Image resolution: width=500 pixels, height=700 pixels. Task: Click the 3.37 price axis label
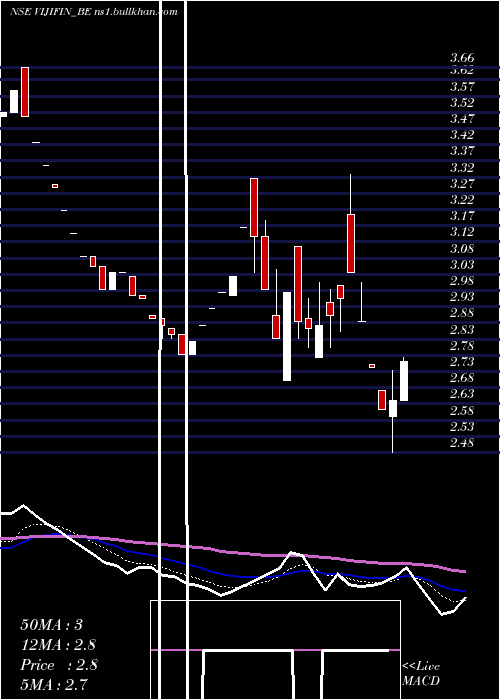pos(462,150)
